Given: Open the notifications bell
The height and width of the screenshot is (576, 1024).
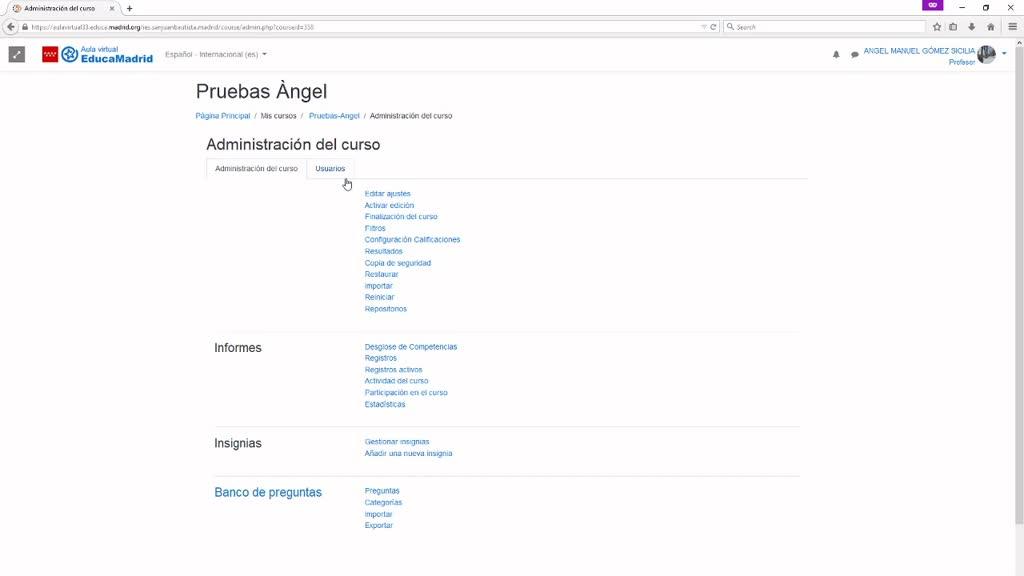Looking at the screenshot, I should point(836,55).
